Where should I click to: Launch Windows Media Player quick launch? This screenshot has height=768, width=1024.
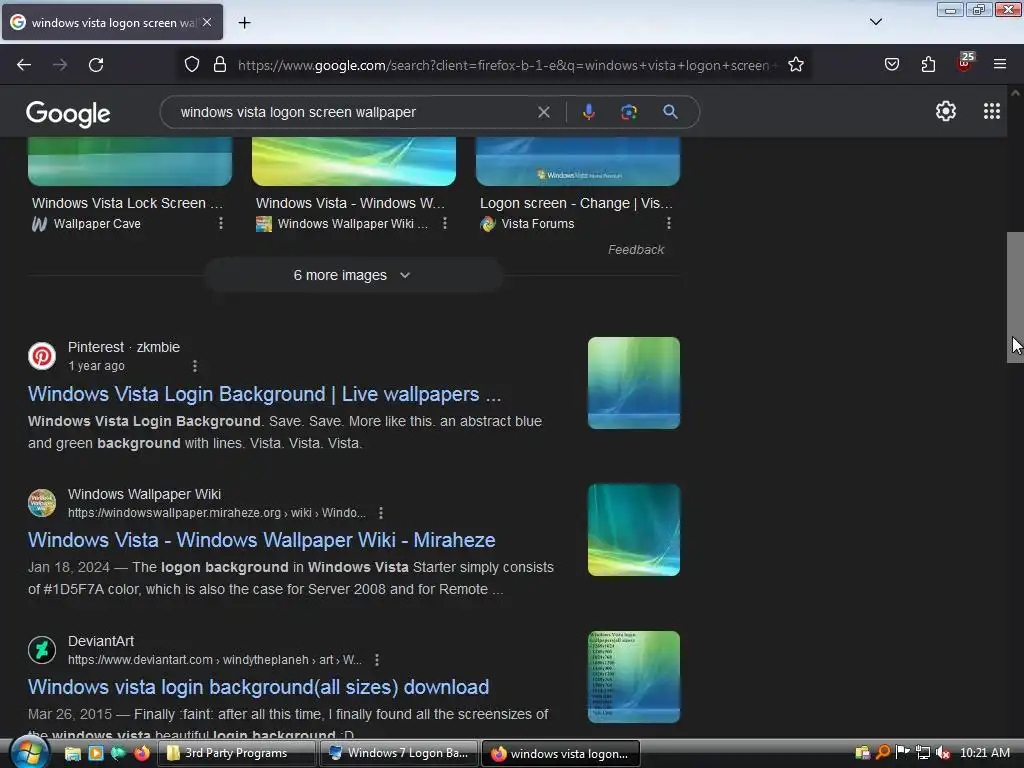(x=96, y=753)
